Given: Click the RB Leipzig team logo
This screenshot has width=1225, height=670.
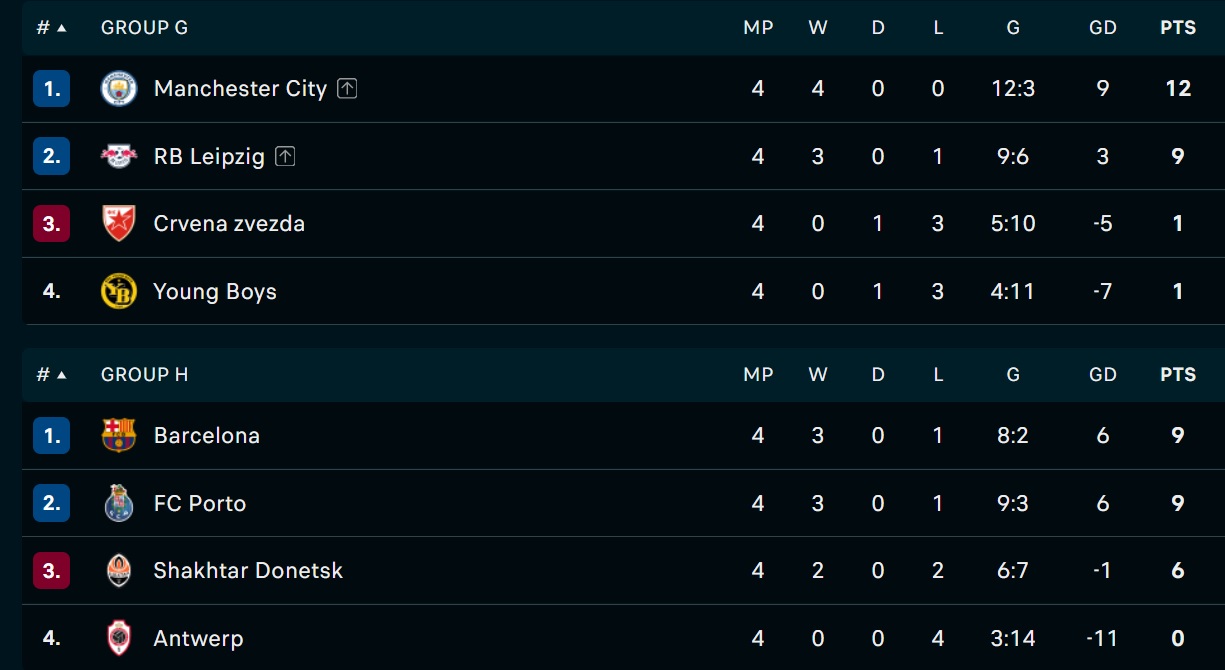Looking at the screenshot, I should click(x=119, y=156).
